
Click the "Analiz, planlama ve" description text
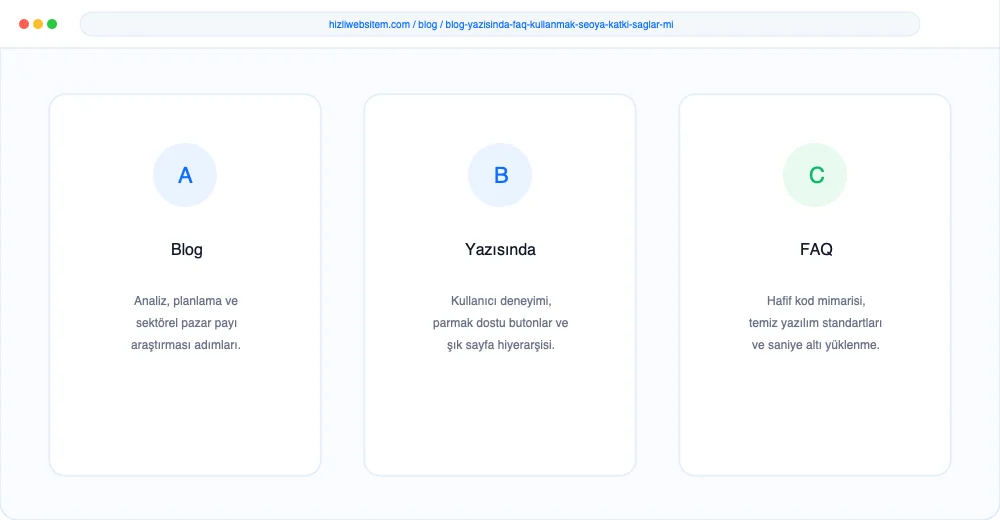(186, 301)
